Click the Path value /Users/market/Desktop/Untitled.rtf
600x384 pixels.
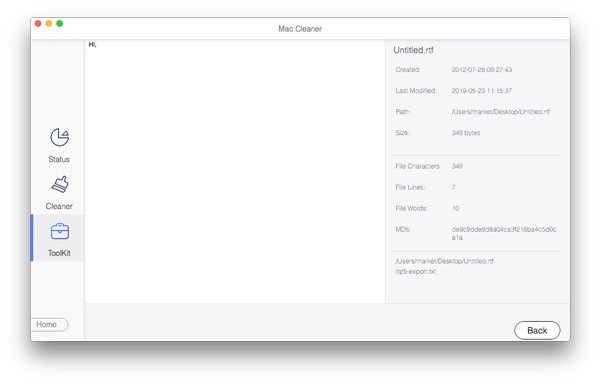[x=501, y=112]
